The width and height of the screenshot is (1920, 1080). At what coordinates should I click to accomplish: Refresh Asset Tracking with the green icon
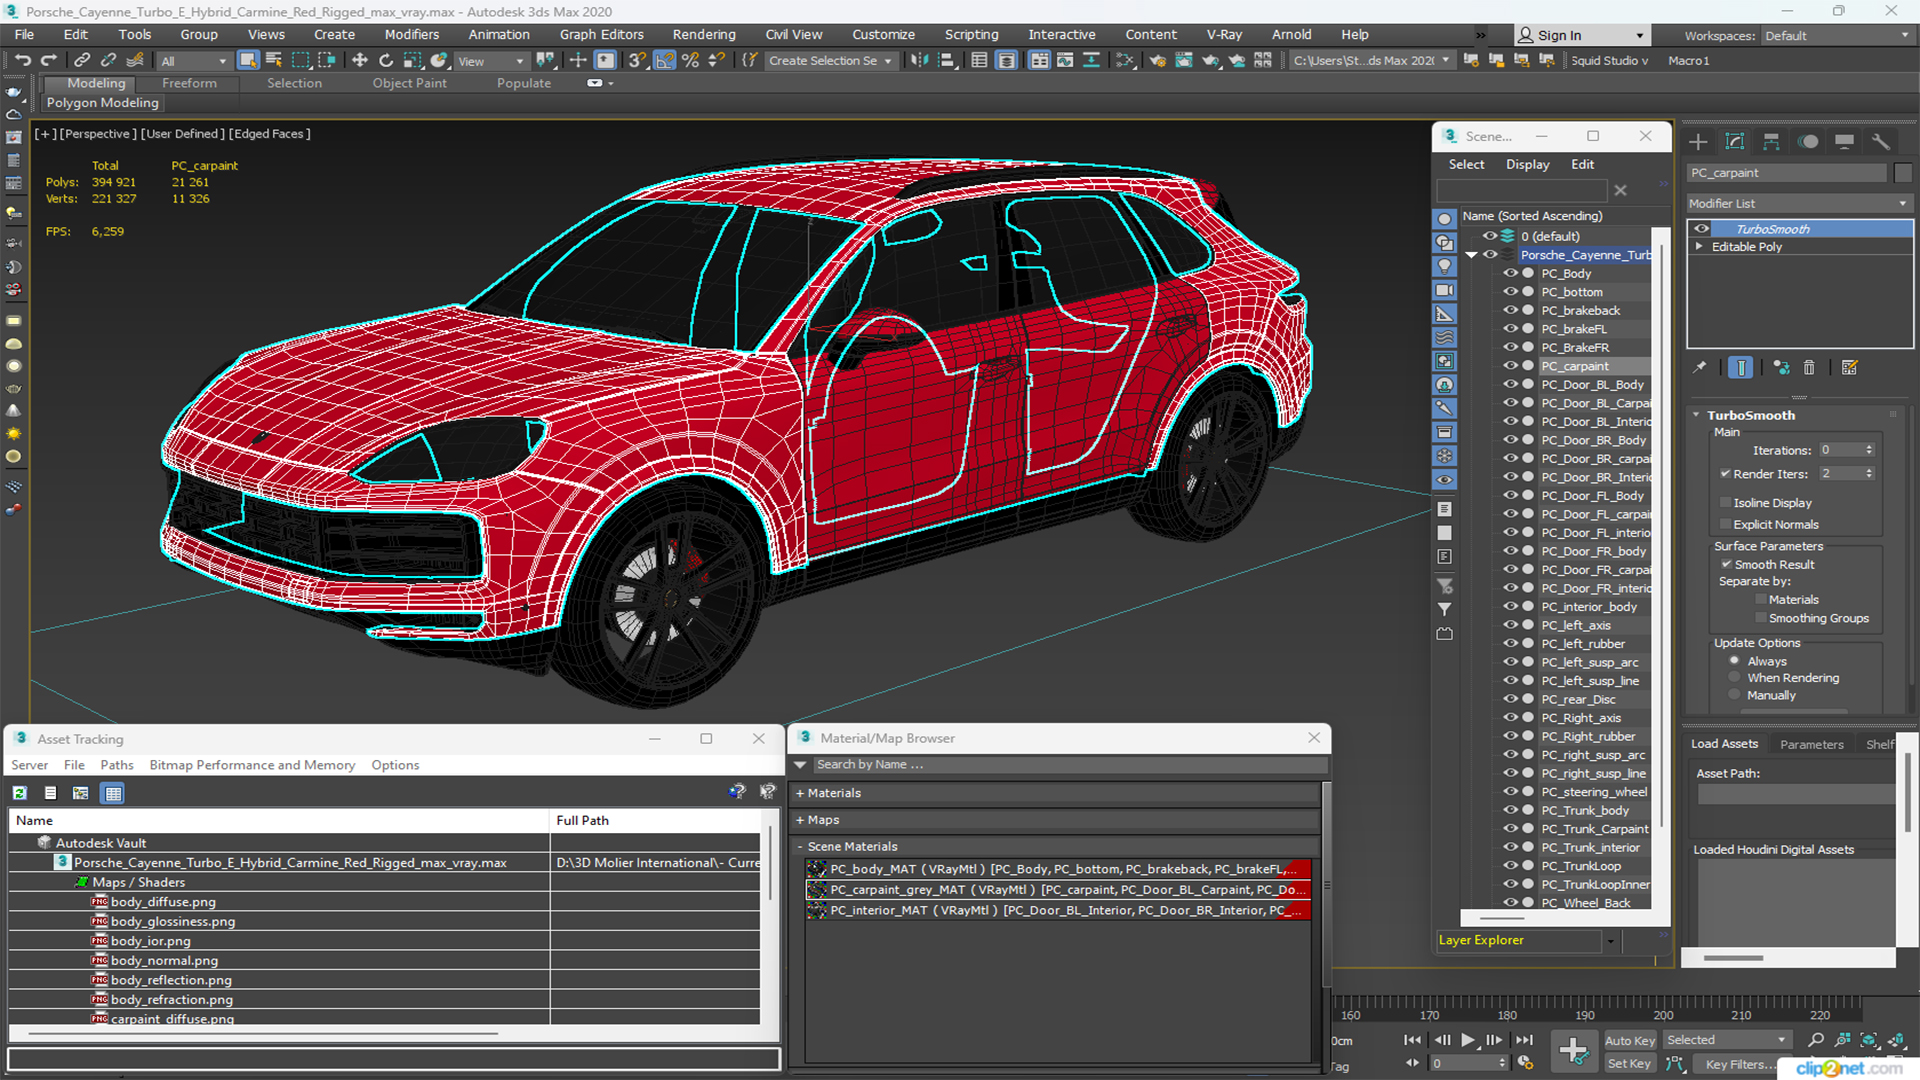coord(19,793)
